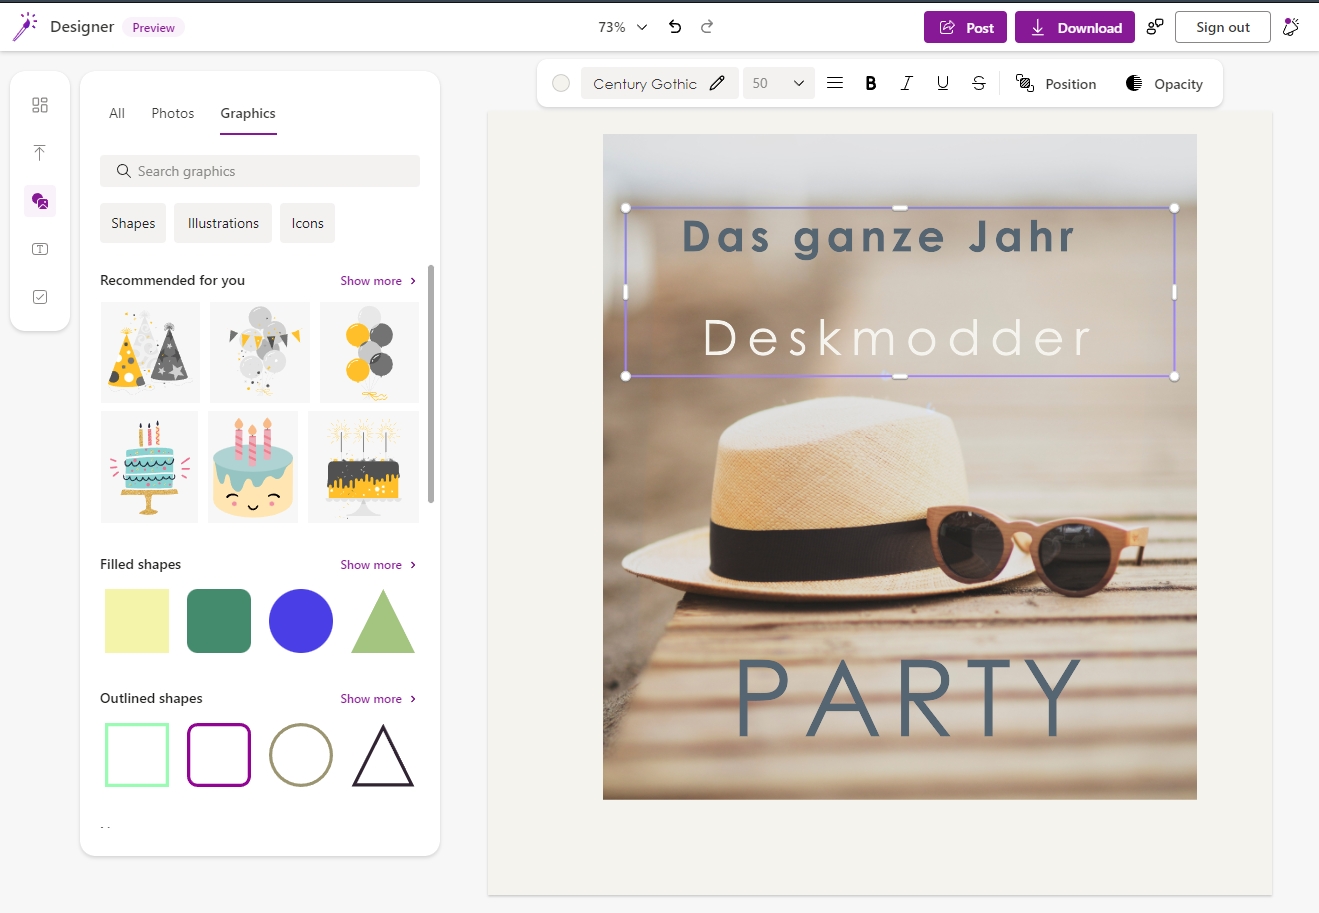Switch to the Photos tab
1319x913 pixels.
(x=173, y=113)
